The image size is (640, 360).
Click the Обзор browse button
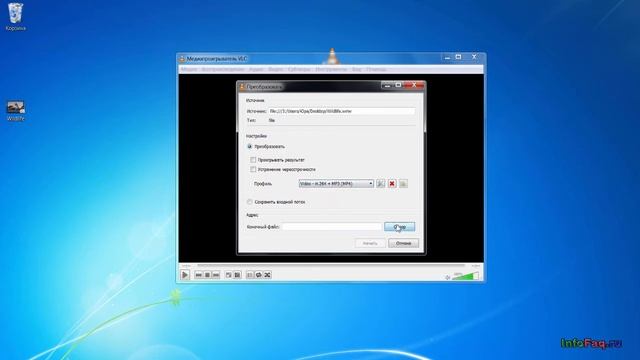[x=400, y=227]
